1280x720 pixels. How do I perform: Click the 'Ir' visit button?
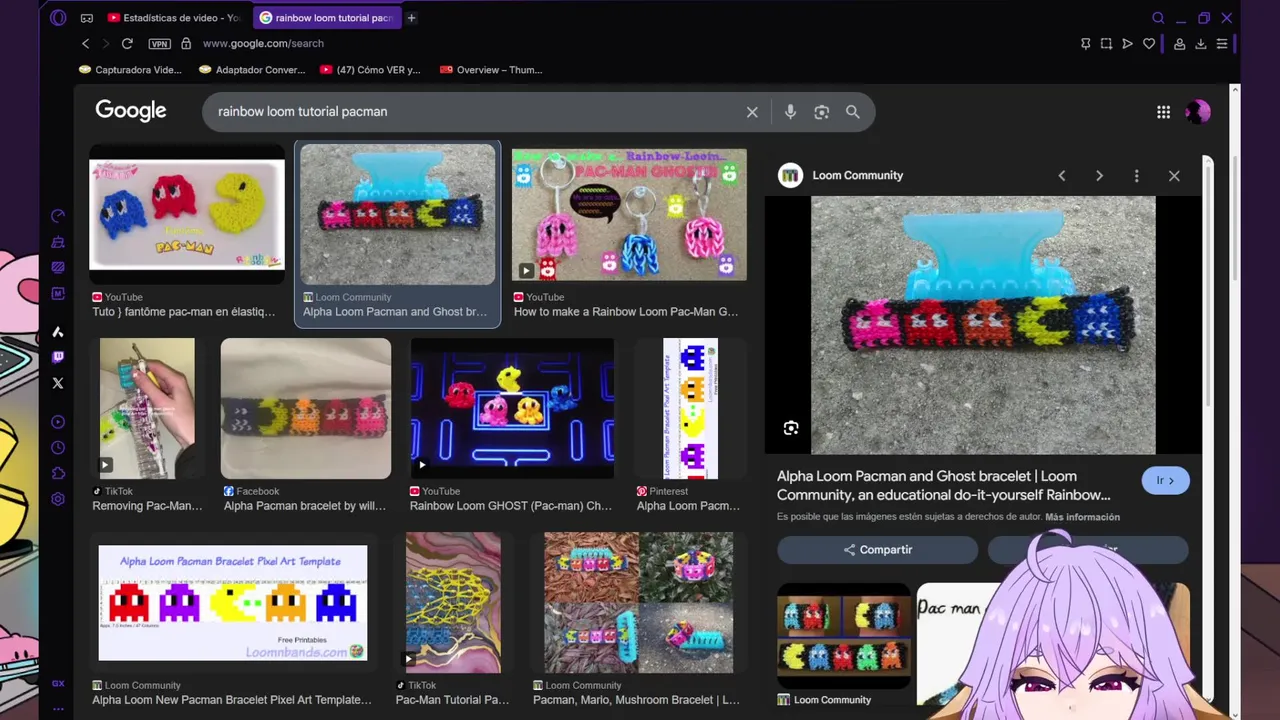pyautogui.click(x=1165, y=480)
